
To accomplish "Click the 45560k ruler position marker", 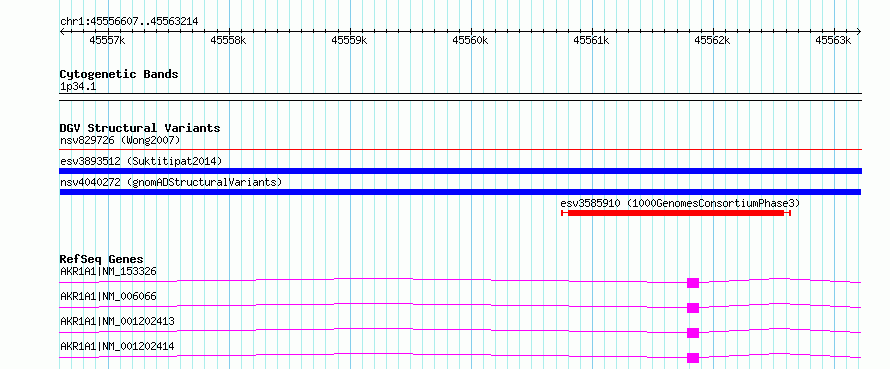I will pos(470,40).
